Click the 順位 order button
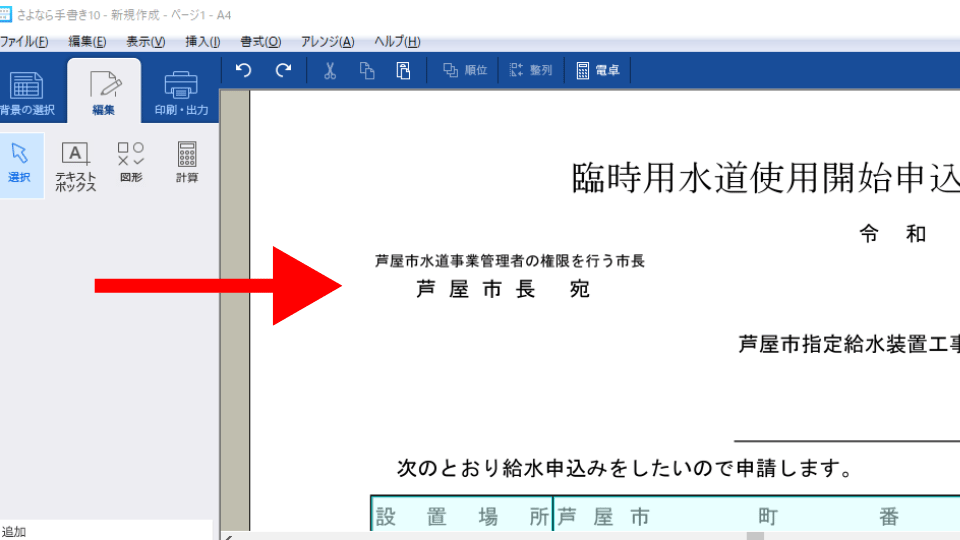Viewport: 960px width, 540px height. 465,70
